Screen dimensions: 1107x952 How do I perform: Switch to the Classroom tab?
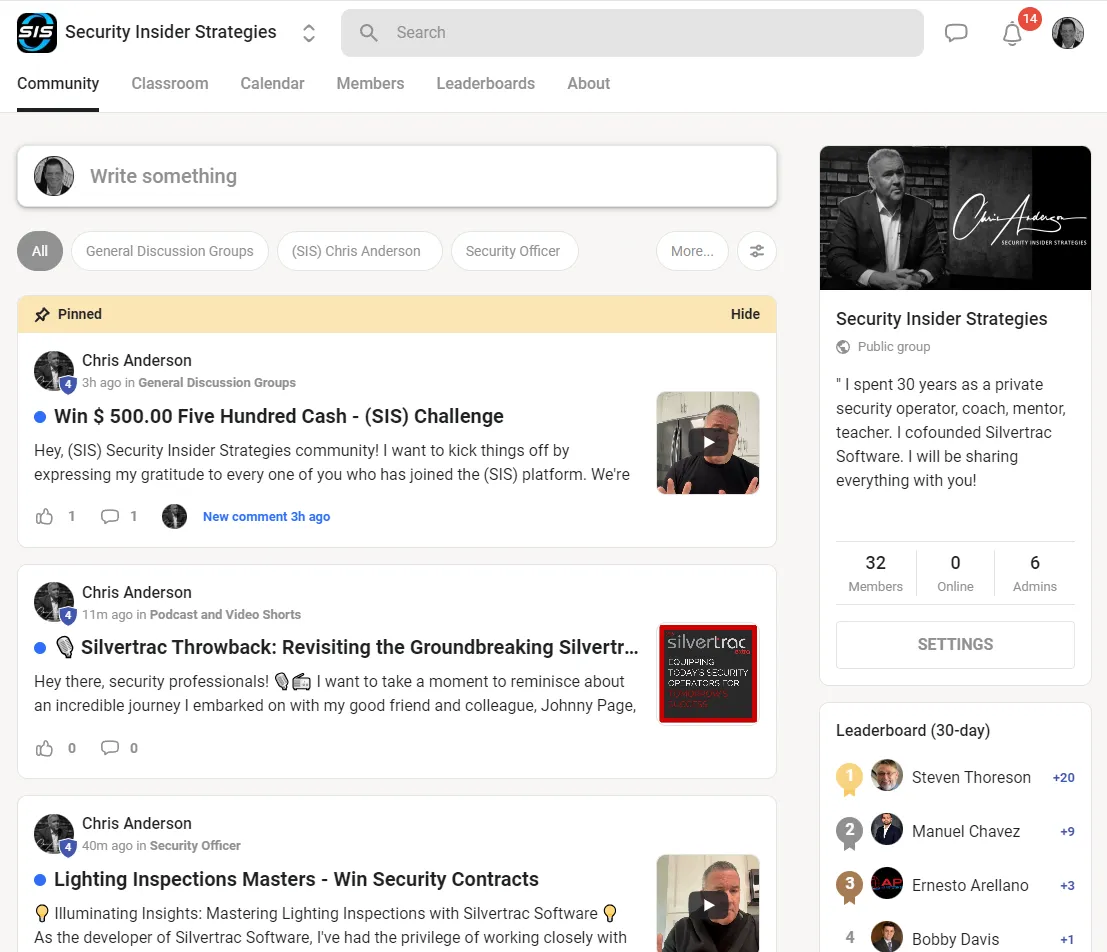169,83
